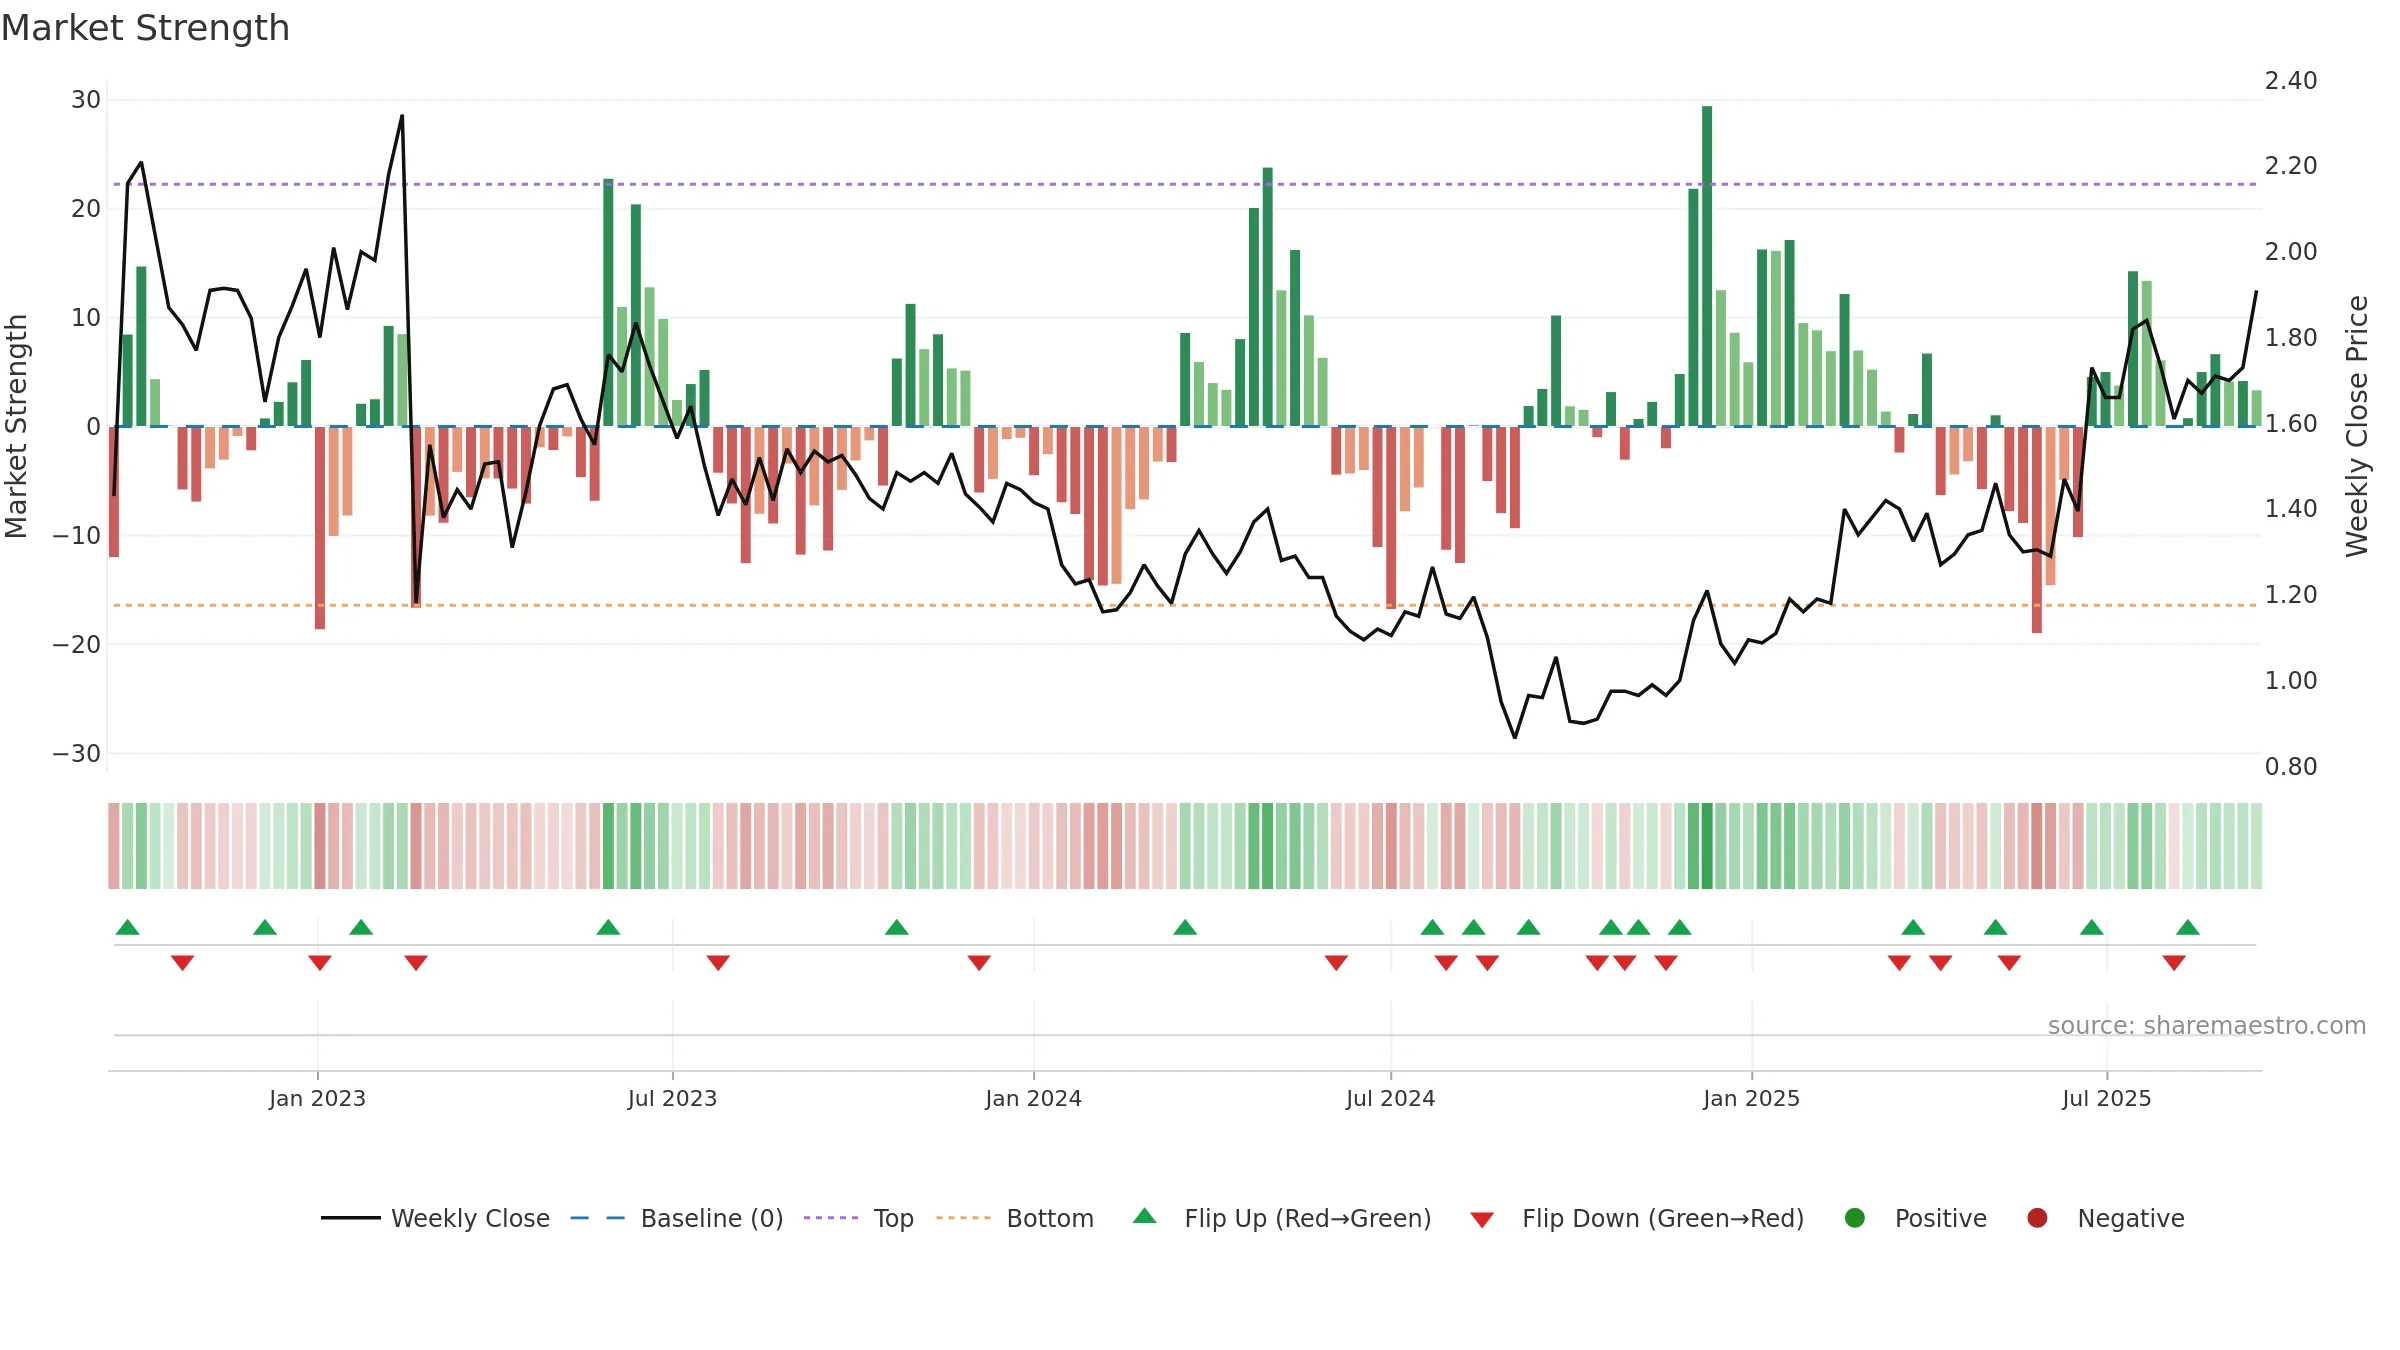The width and height of the screenshot is (2400, 1350).
Task: Click the green Positive legend circle
Action: point(1855,1218)
